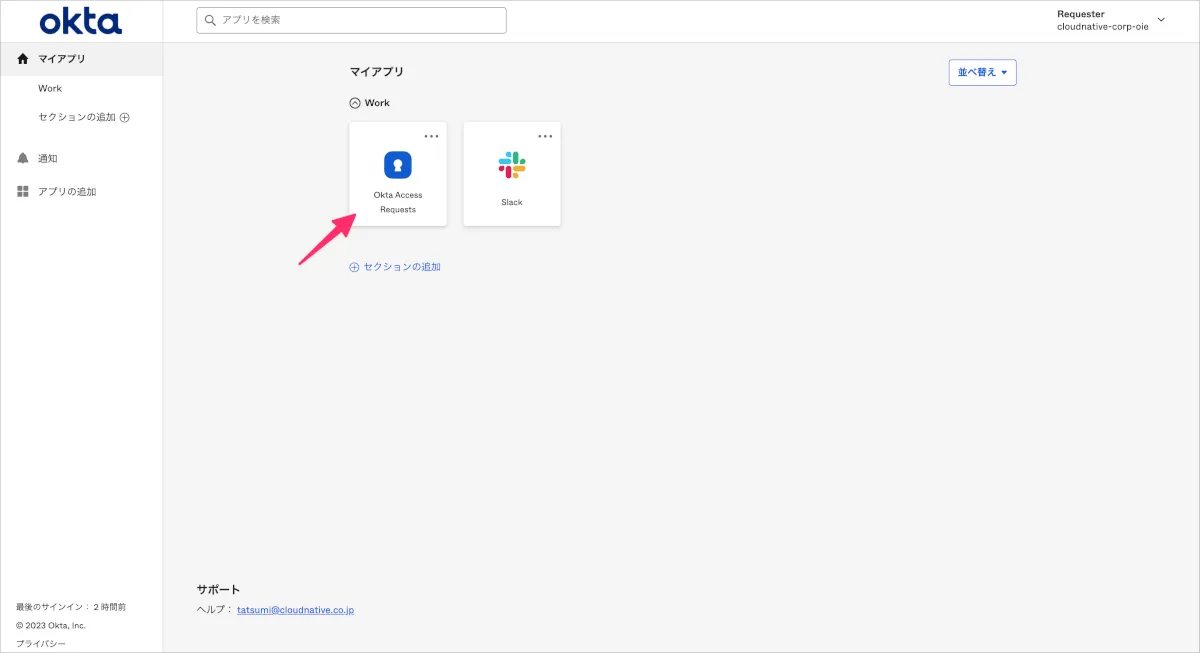Open three-dot menu on Slack tile
The height and width of the screenshot is (653, 1200).
coord(545,136)
